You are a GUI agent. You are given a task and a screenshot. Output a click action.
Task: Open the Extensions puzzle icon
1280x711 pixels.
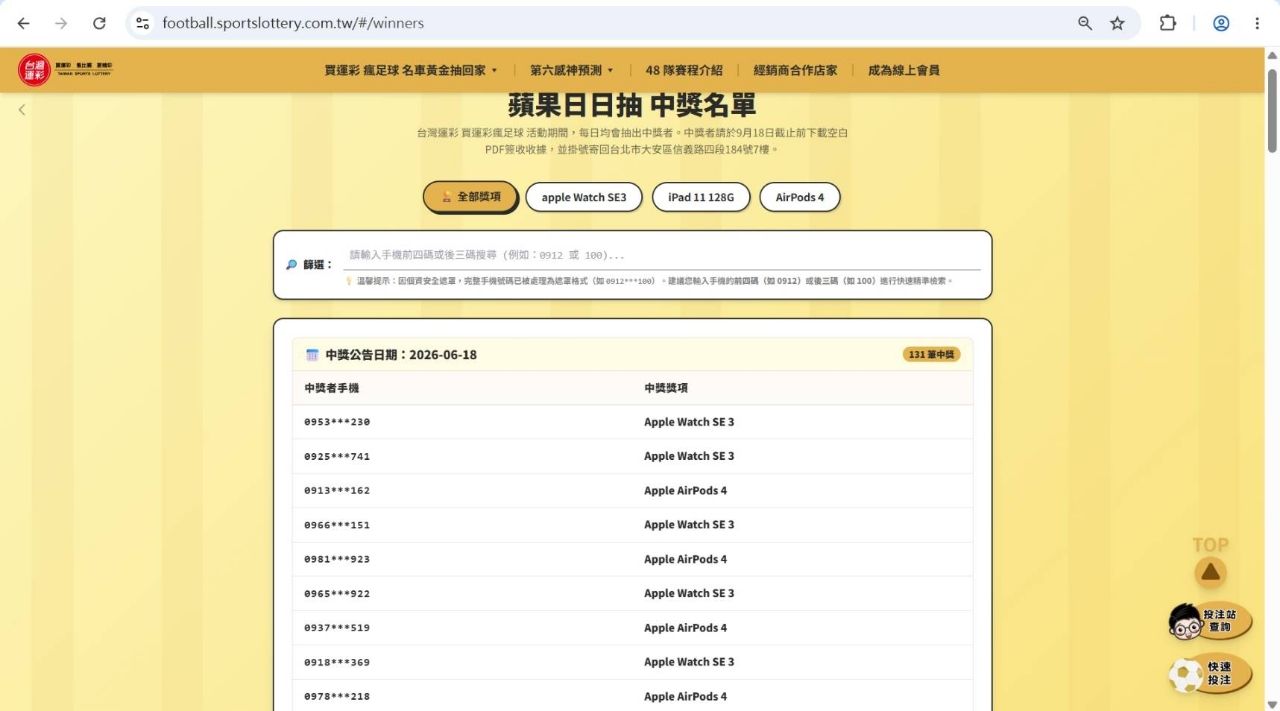click(x=1167, y=23)
